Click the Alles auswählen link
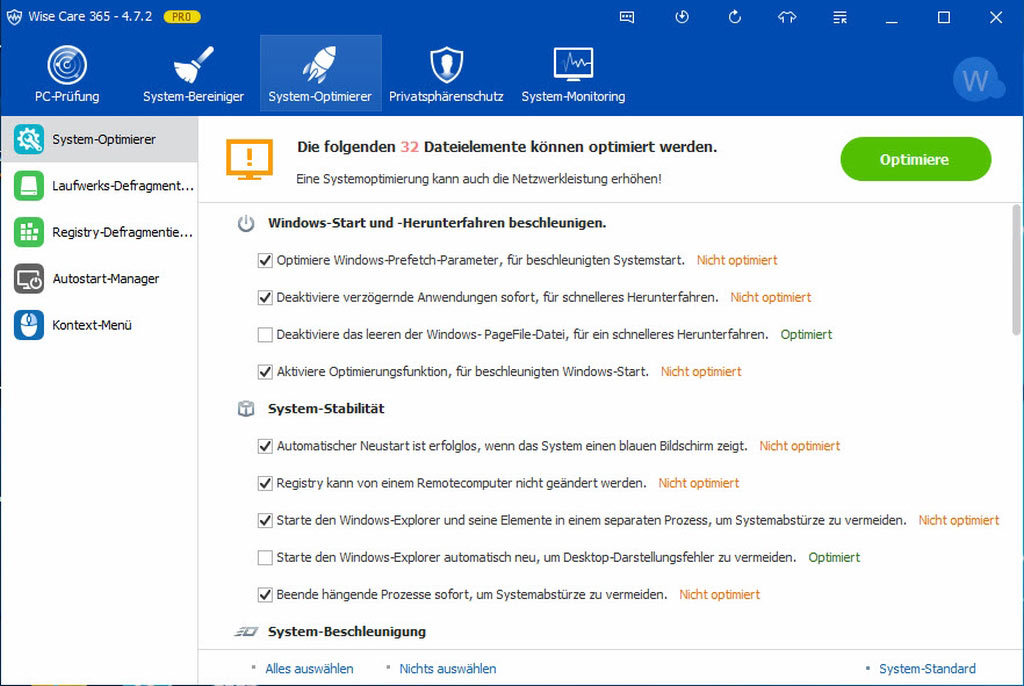Image resolution: width=1024 pixels, height=686 pixels. [x=310, y=669]
